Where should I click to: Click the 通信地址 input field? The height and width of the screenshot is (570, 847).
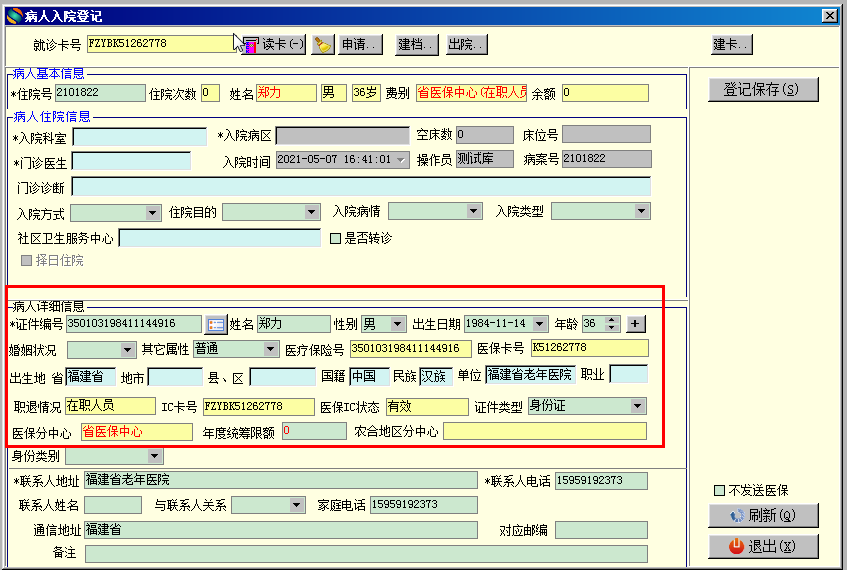[281, 530]
